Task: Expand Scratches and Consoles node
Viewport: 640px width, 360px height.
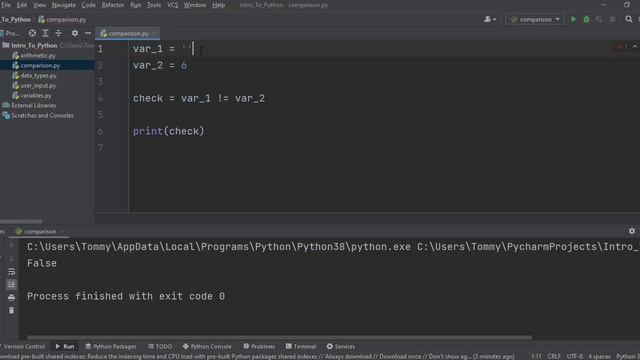Action: (42, 116)
